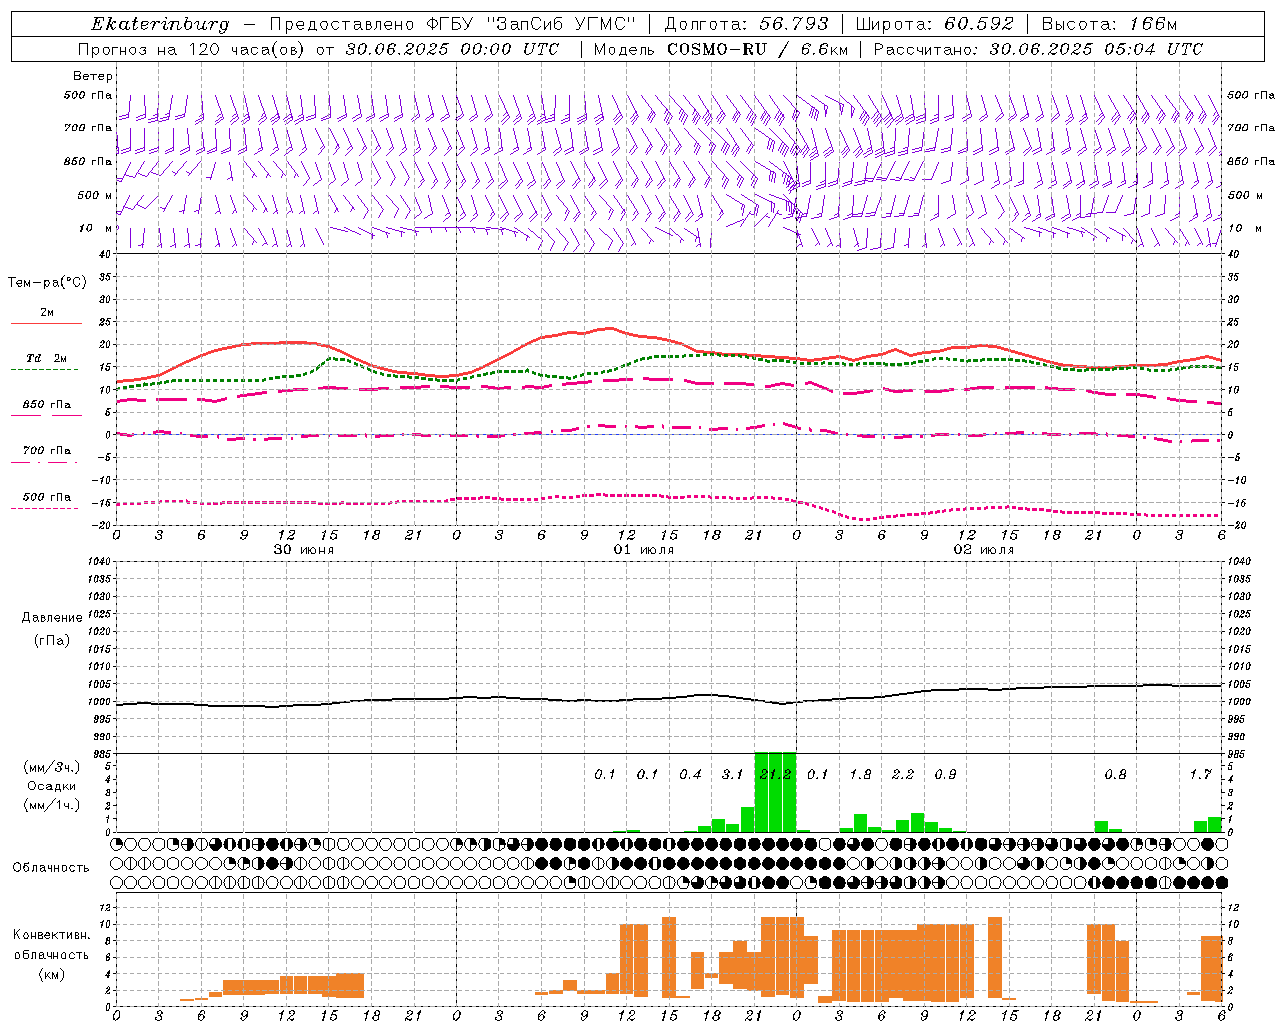1280x1024 pixels.
Task: Click the Td 2м dew point legend entry
Action: (47, 358)
